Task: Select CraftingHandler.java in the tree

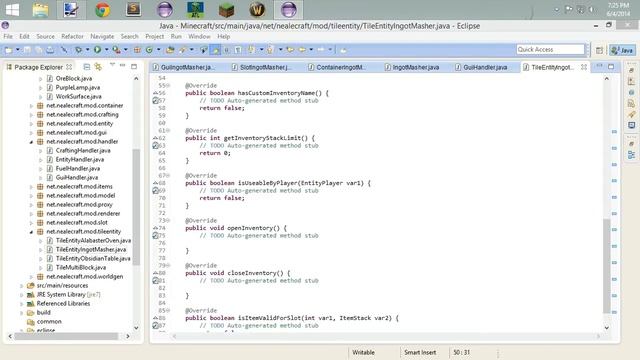Action: [83, 151]
